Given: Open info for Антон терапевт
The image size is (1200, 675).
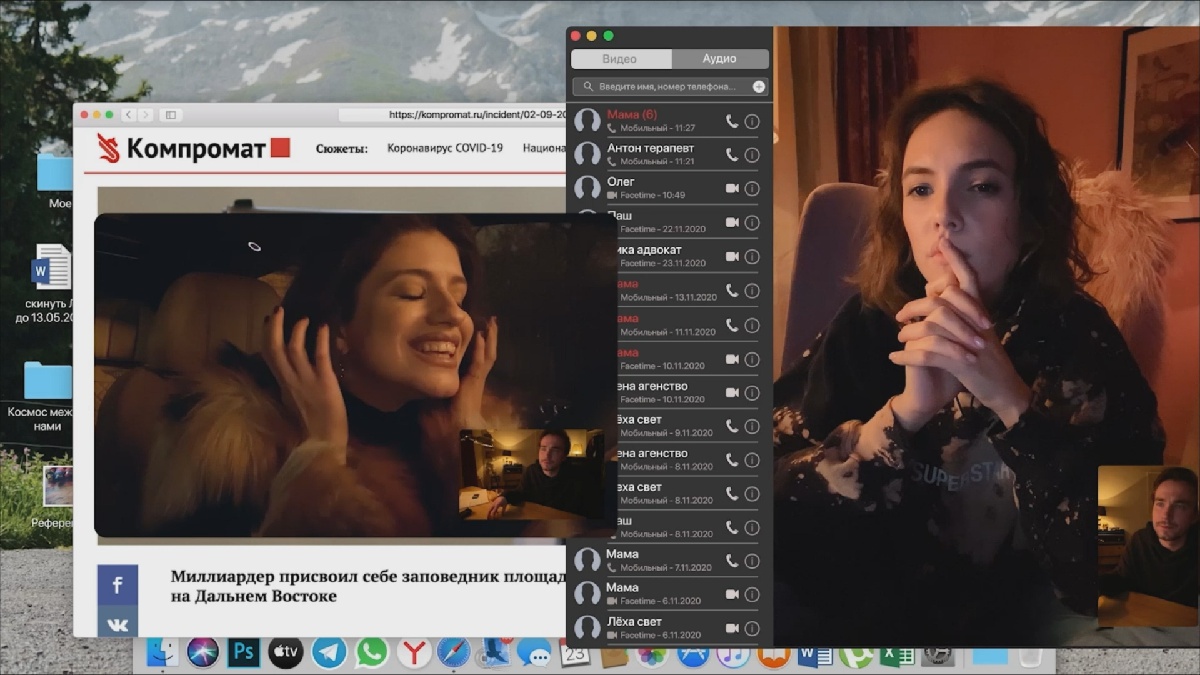Looking at the screenshot, I should (752, 155).
